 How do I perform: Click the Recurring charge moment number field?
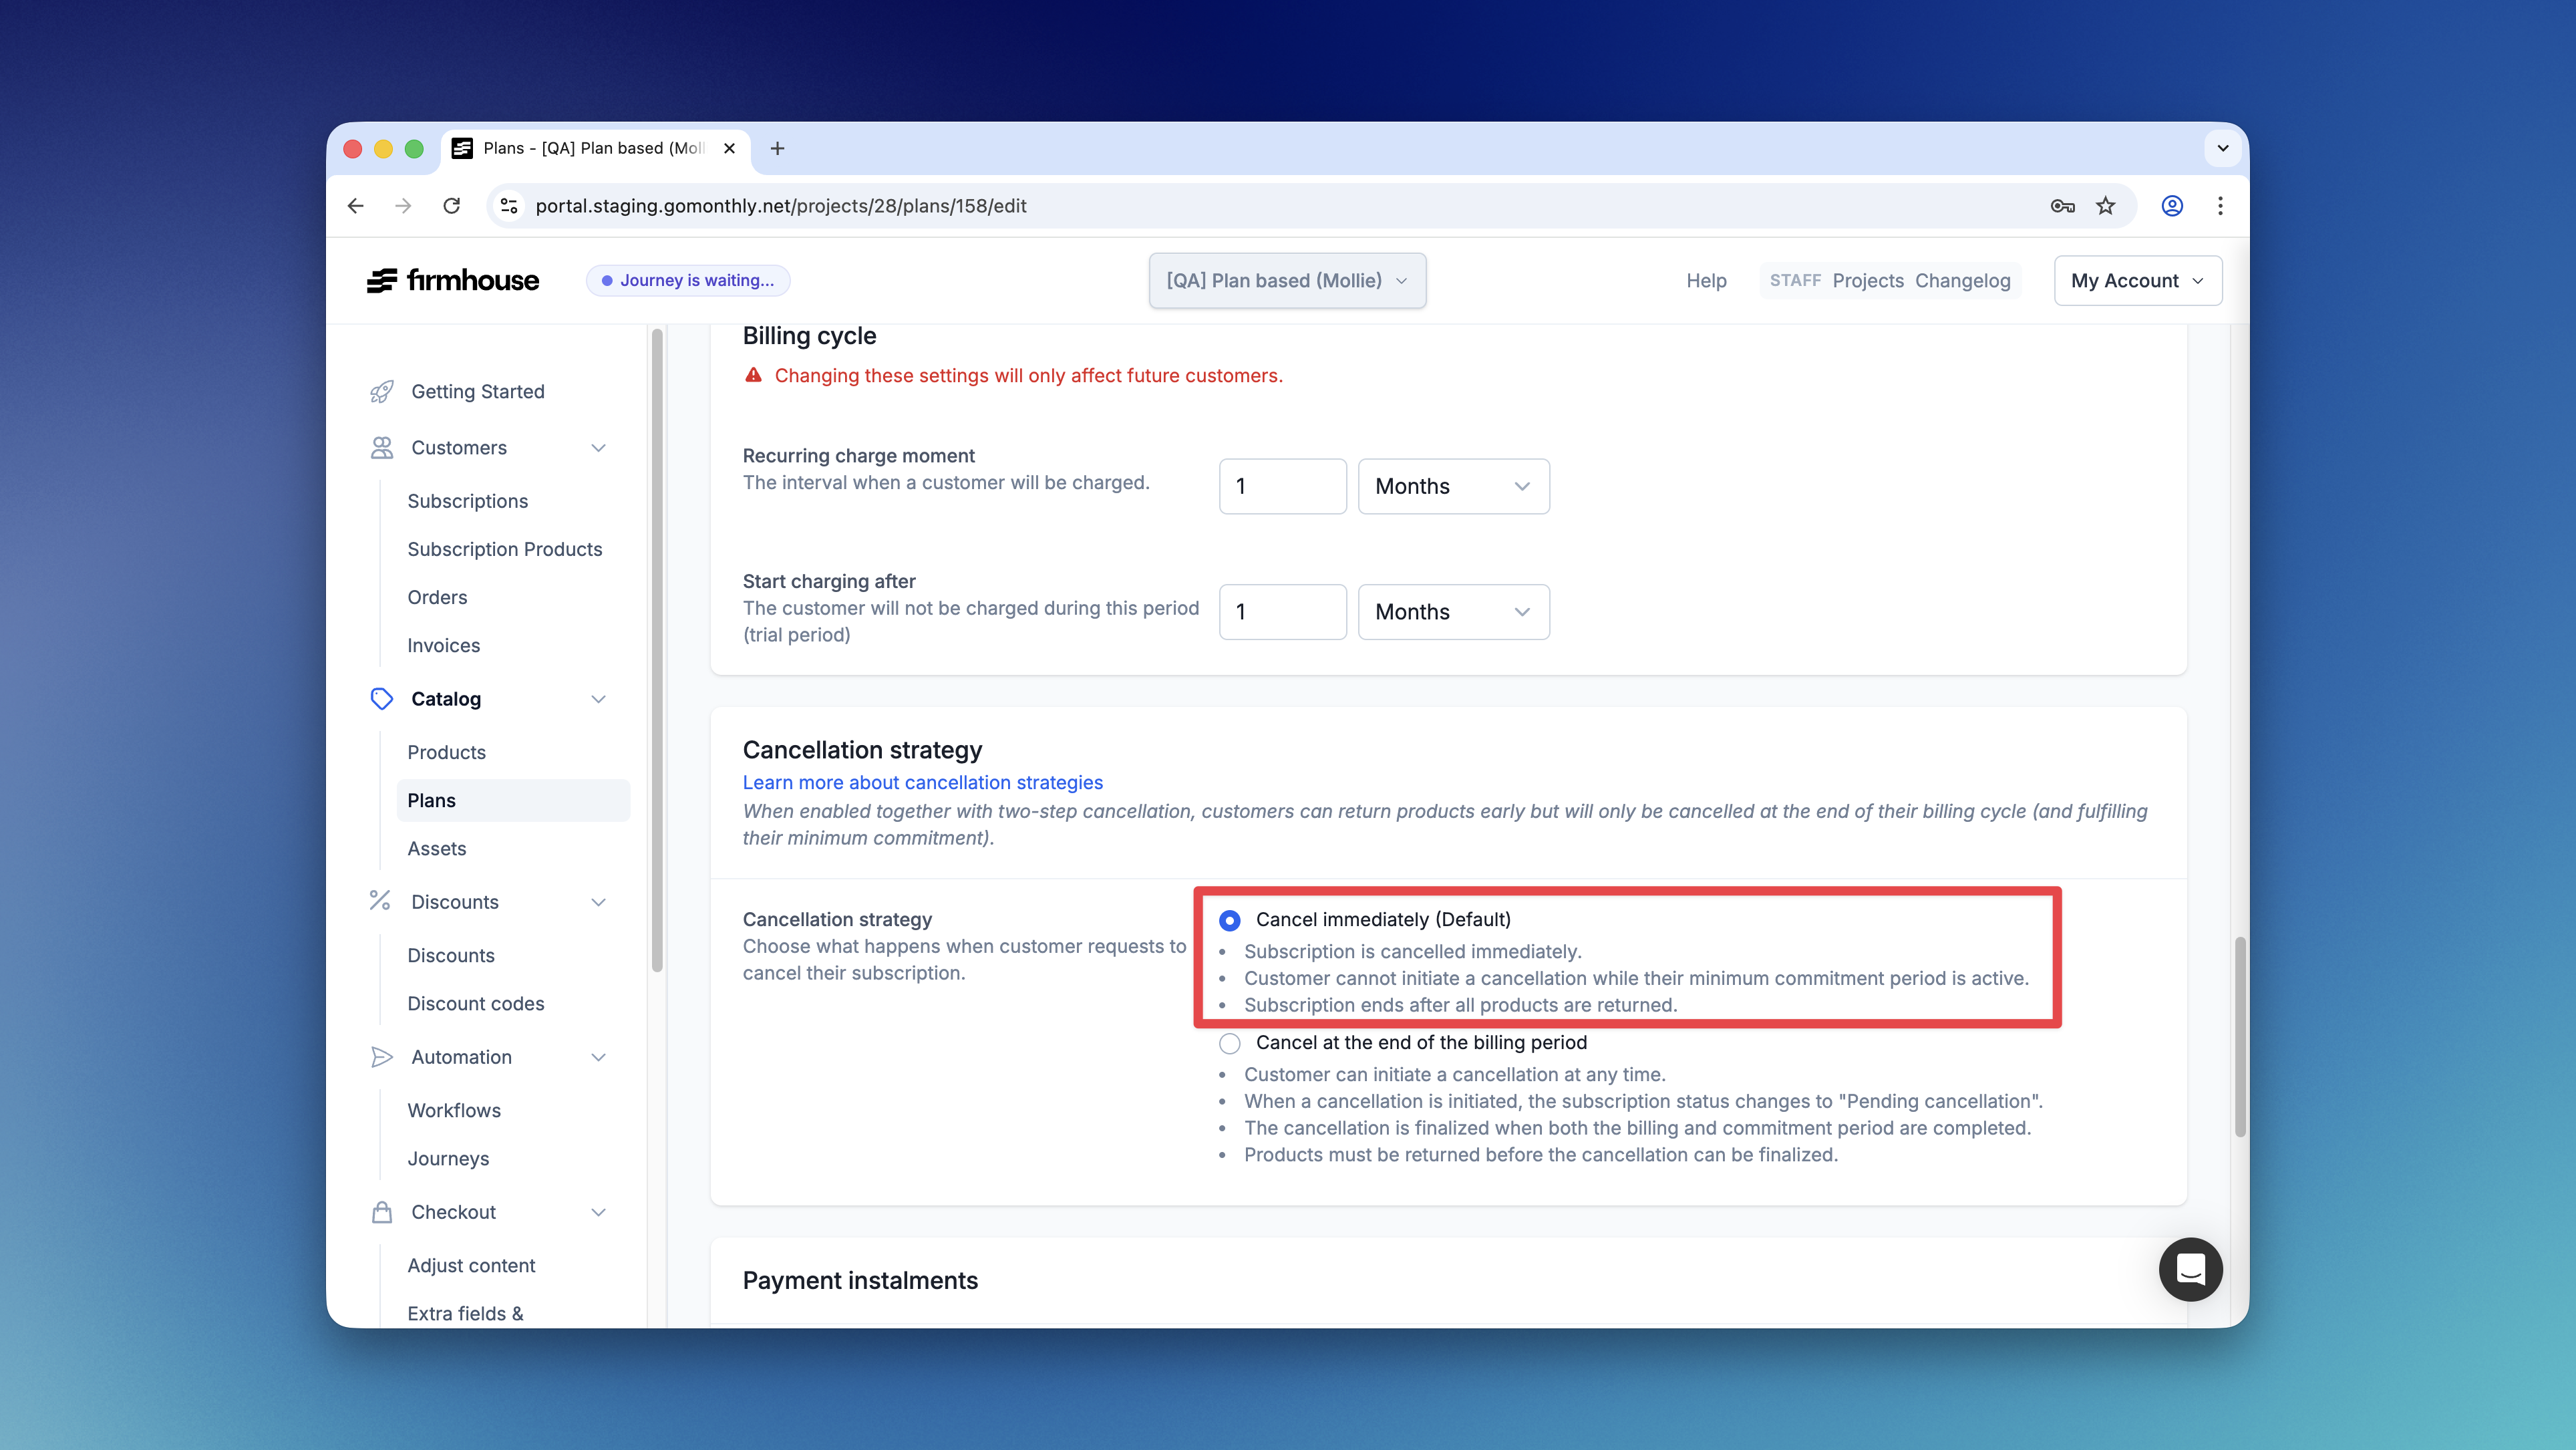click(1282, 486)
